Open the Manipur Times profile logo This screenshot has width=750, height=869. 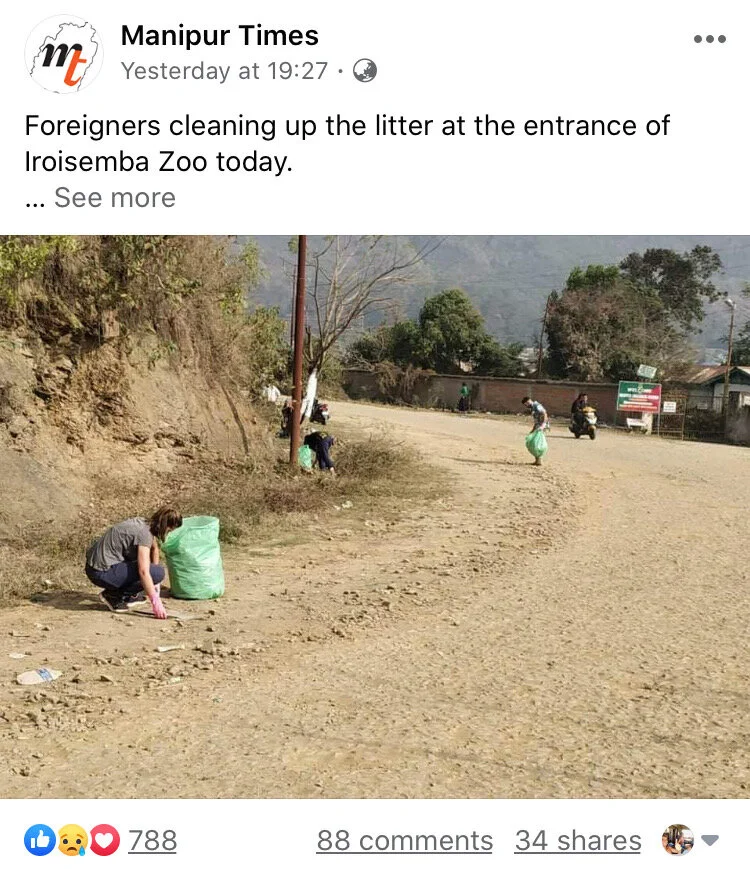pos(63,54)
